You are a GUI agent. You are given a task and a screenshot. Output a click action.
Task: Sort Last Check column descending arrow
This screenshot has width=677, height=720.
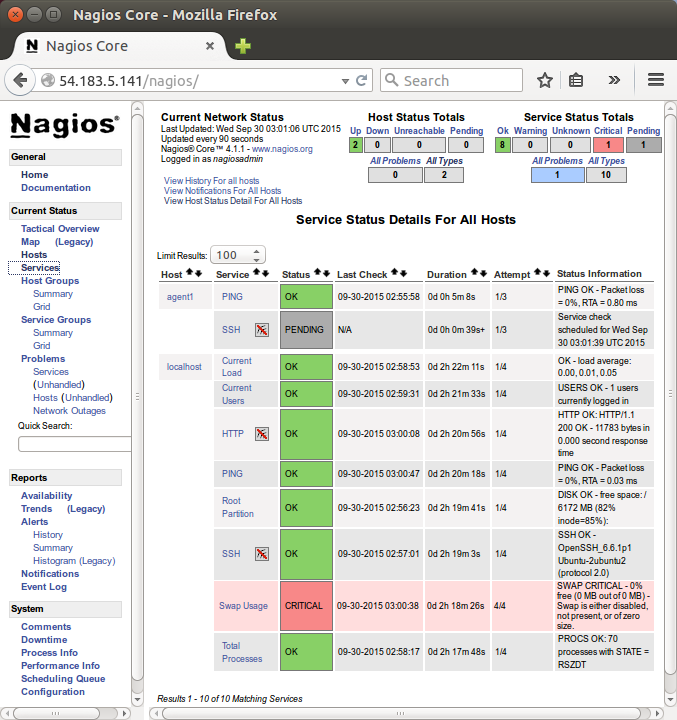click(x=403, y=274)
